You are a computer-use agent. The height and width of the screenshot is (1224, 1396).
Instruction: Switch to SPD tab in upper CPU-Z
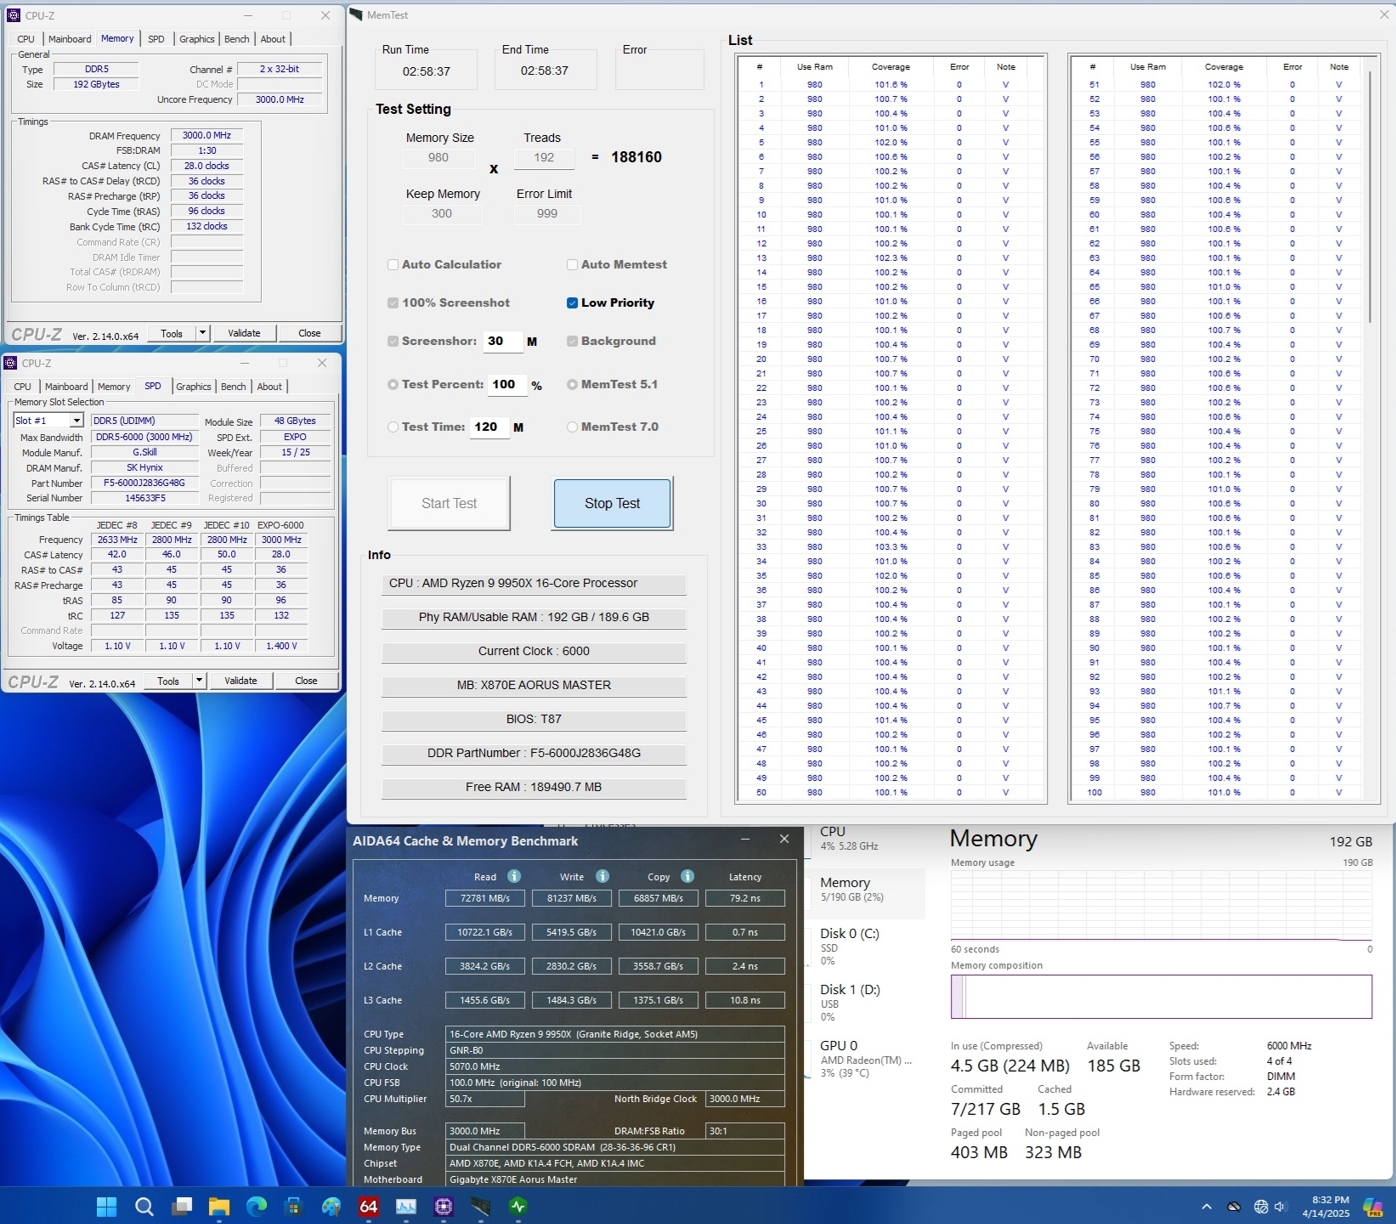156,39
